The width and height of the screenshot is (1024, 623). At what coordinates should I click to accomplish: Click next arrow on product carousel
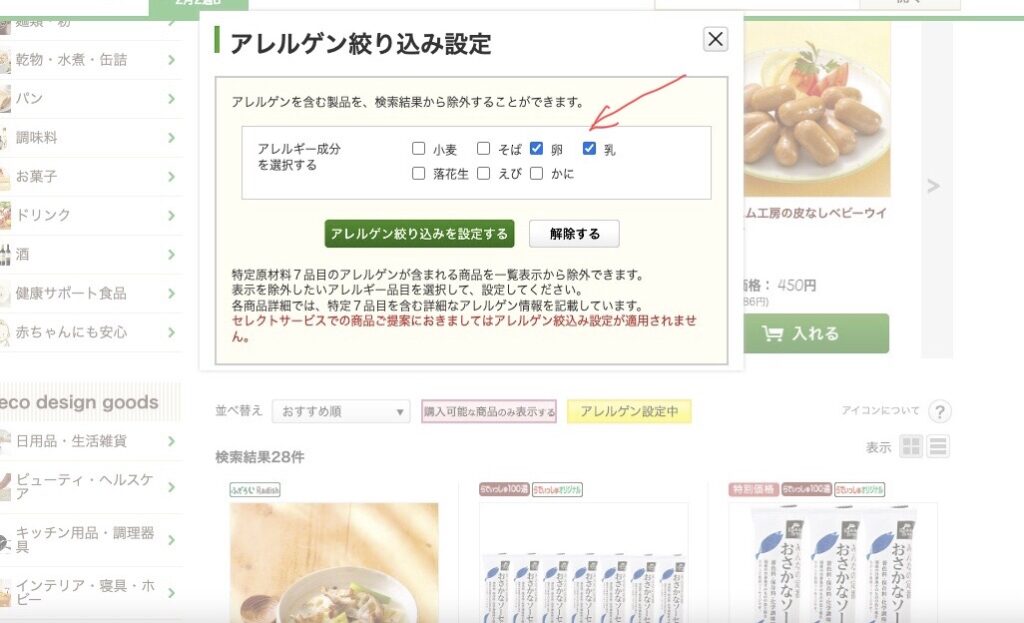click(x=933, y=187)
